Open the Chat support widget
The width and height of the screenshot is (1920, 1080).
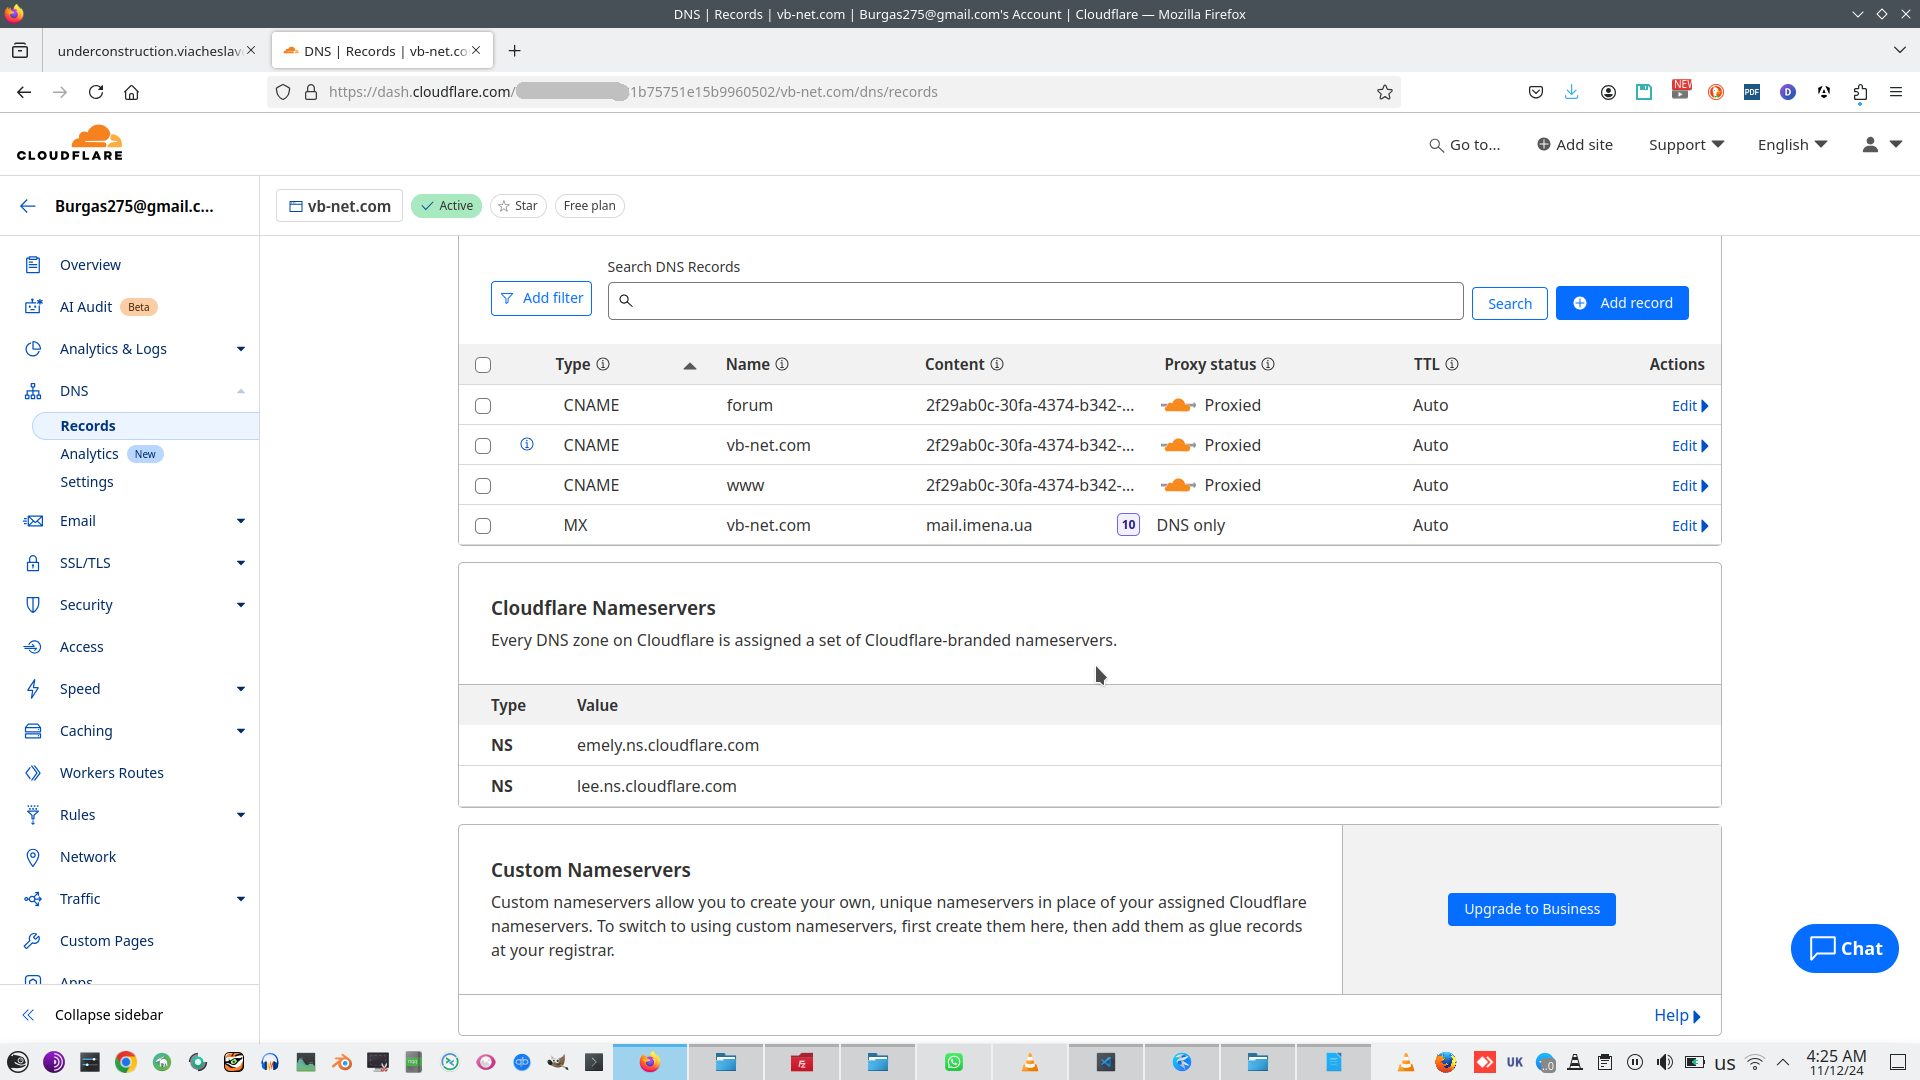(1844, 948)
